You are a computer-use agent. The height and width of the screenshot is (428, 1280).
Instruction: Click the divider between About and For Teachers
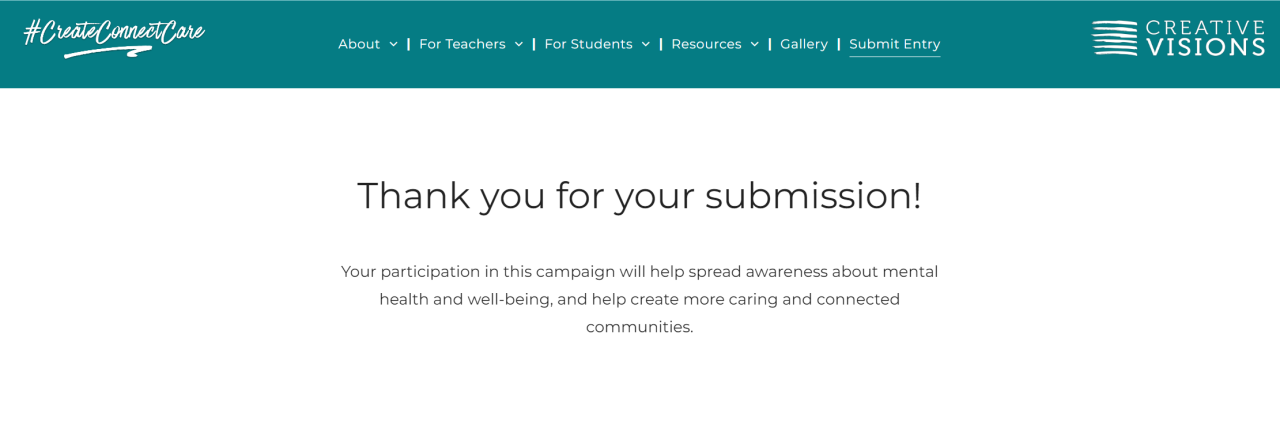tap(408, 44)
